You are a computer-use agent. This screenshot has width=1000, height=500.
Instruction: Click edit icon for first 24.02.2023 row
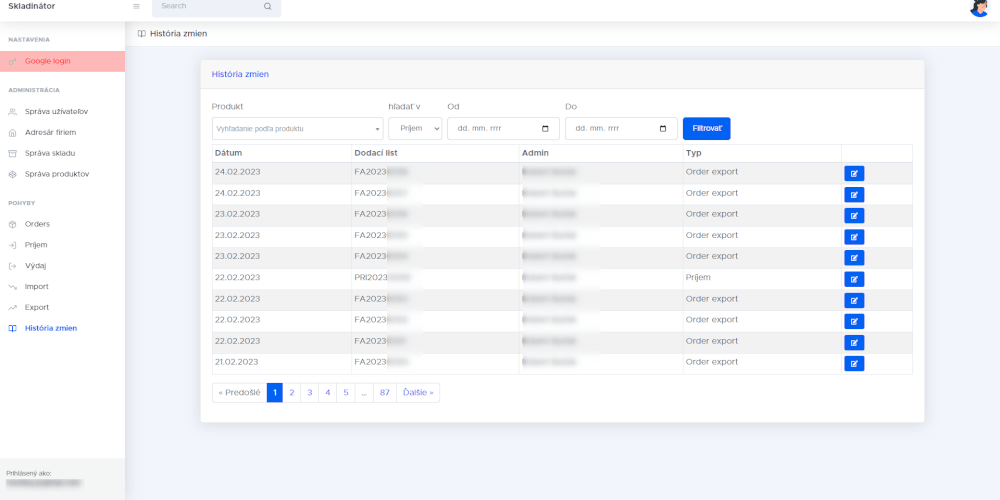point(853,173)
